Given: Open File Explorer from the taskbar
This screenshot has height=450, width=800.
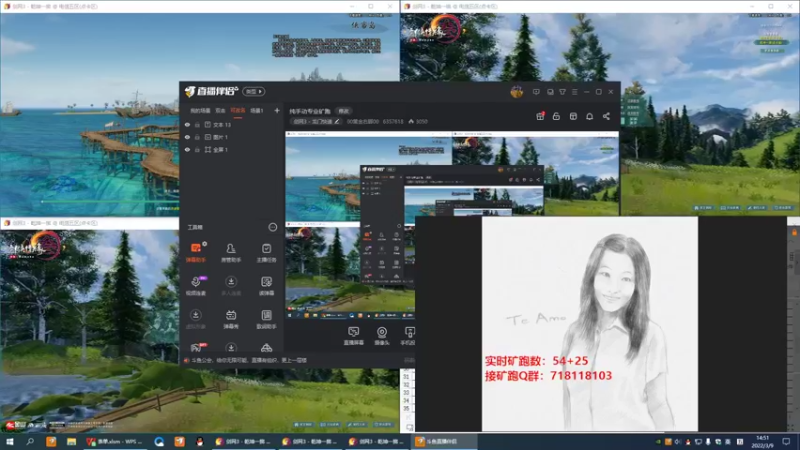Looking at the screenshot, I should click(x=71, y=442).
